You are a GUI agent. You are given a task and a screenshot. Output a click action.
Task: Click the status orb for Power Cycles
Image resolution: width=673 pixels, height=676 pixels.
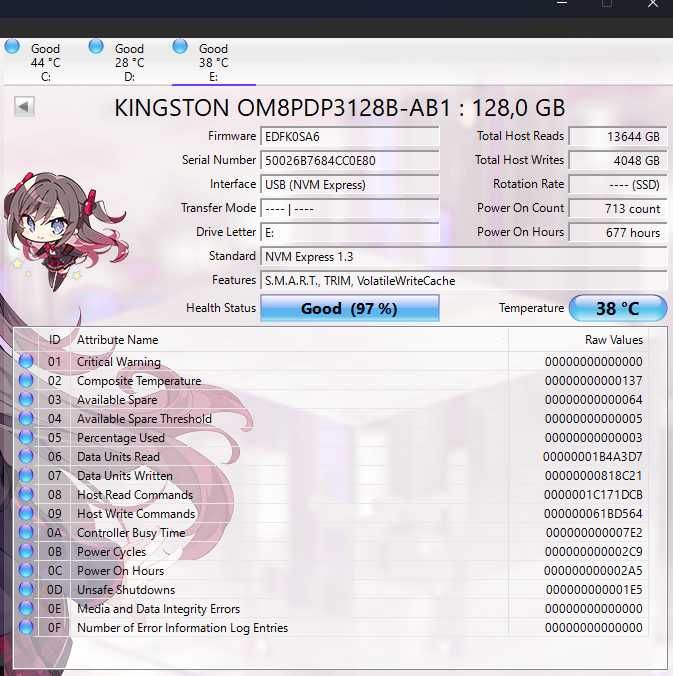tap(26, 551)
